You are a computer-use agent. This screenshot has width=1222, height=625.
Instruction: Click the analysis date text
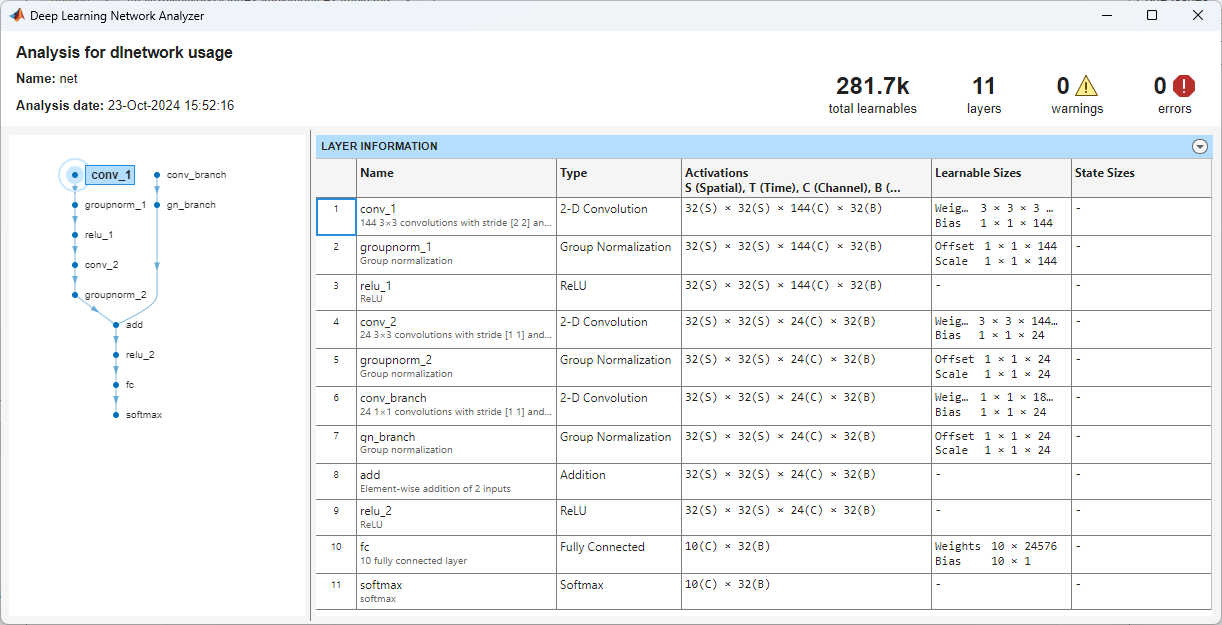[x=125, y=105]
